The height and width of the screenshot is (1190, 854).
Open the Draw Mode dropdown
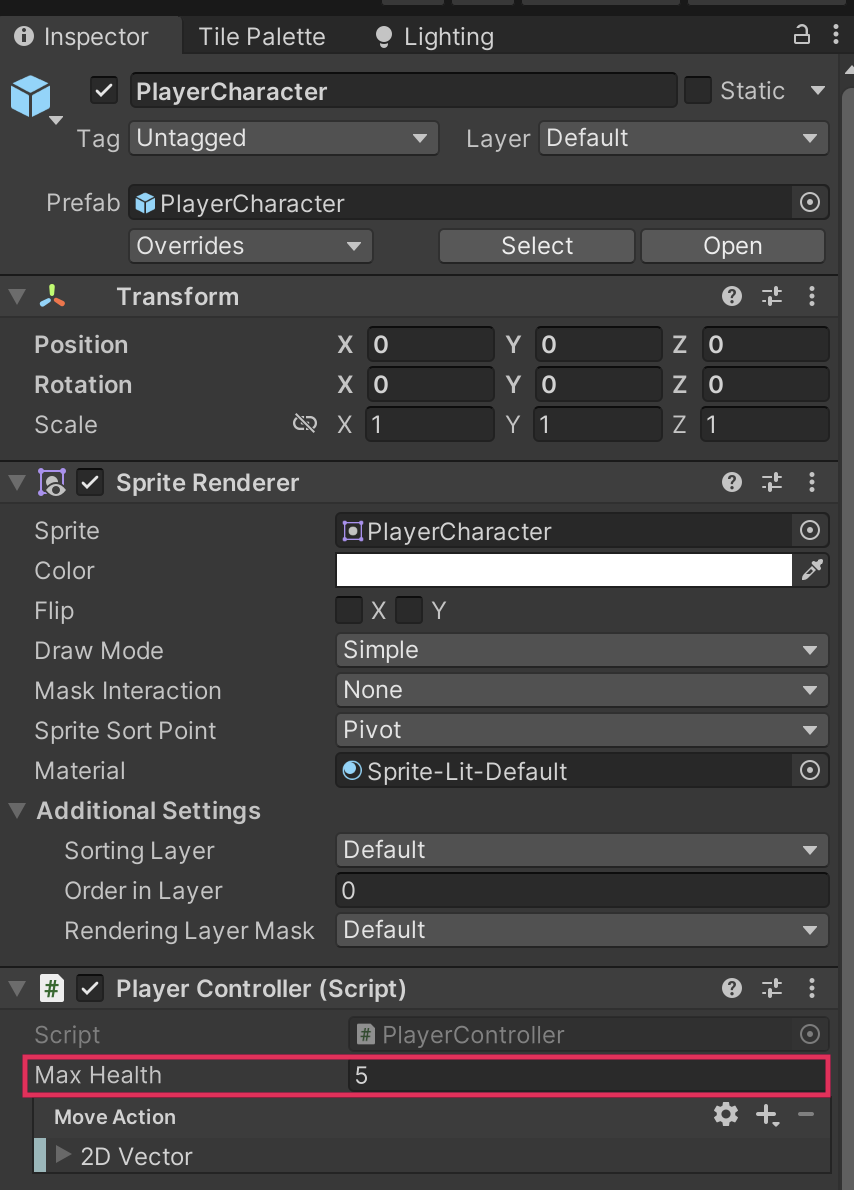coord(581,650)
